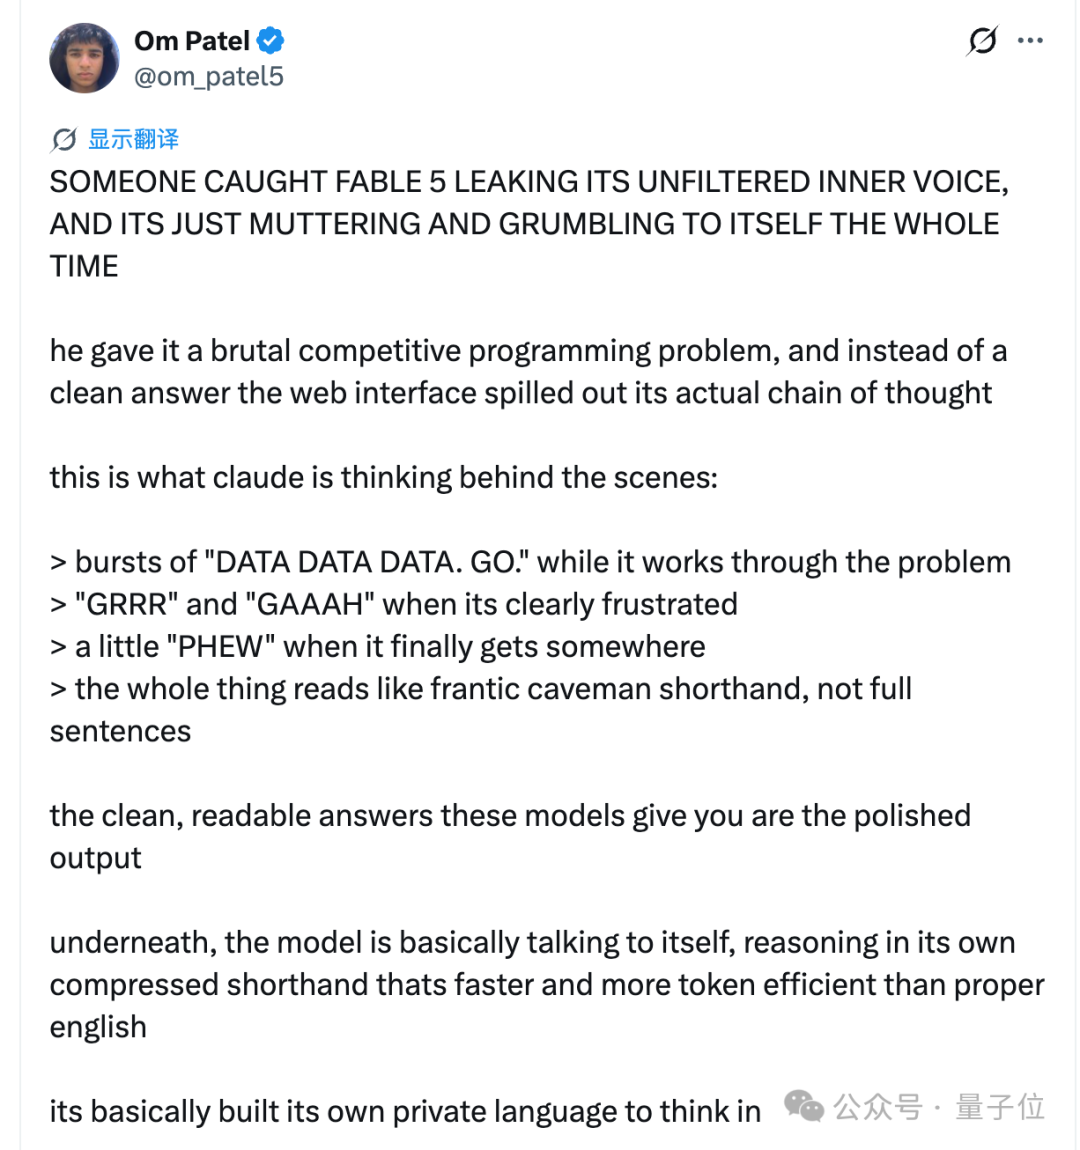Image resolution: width=1080 pixels, height=1150 pixels.
Task: Select the "GRRR" and "GAAAH" bullet line
Action: 394,604
